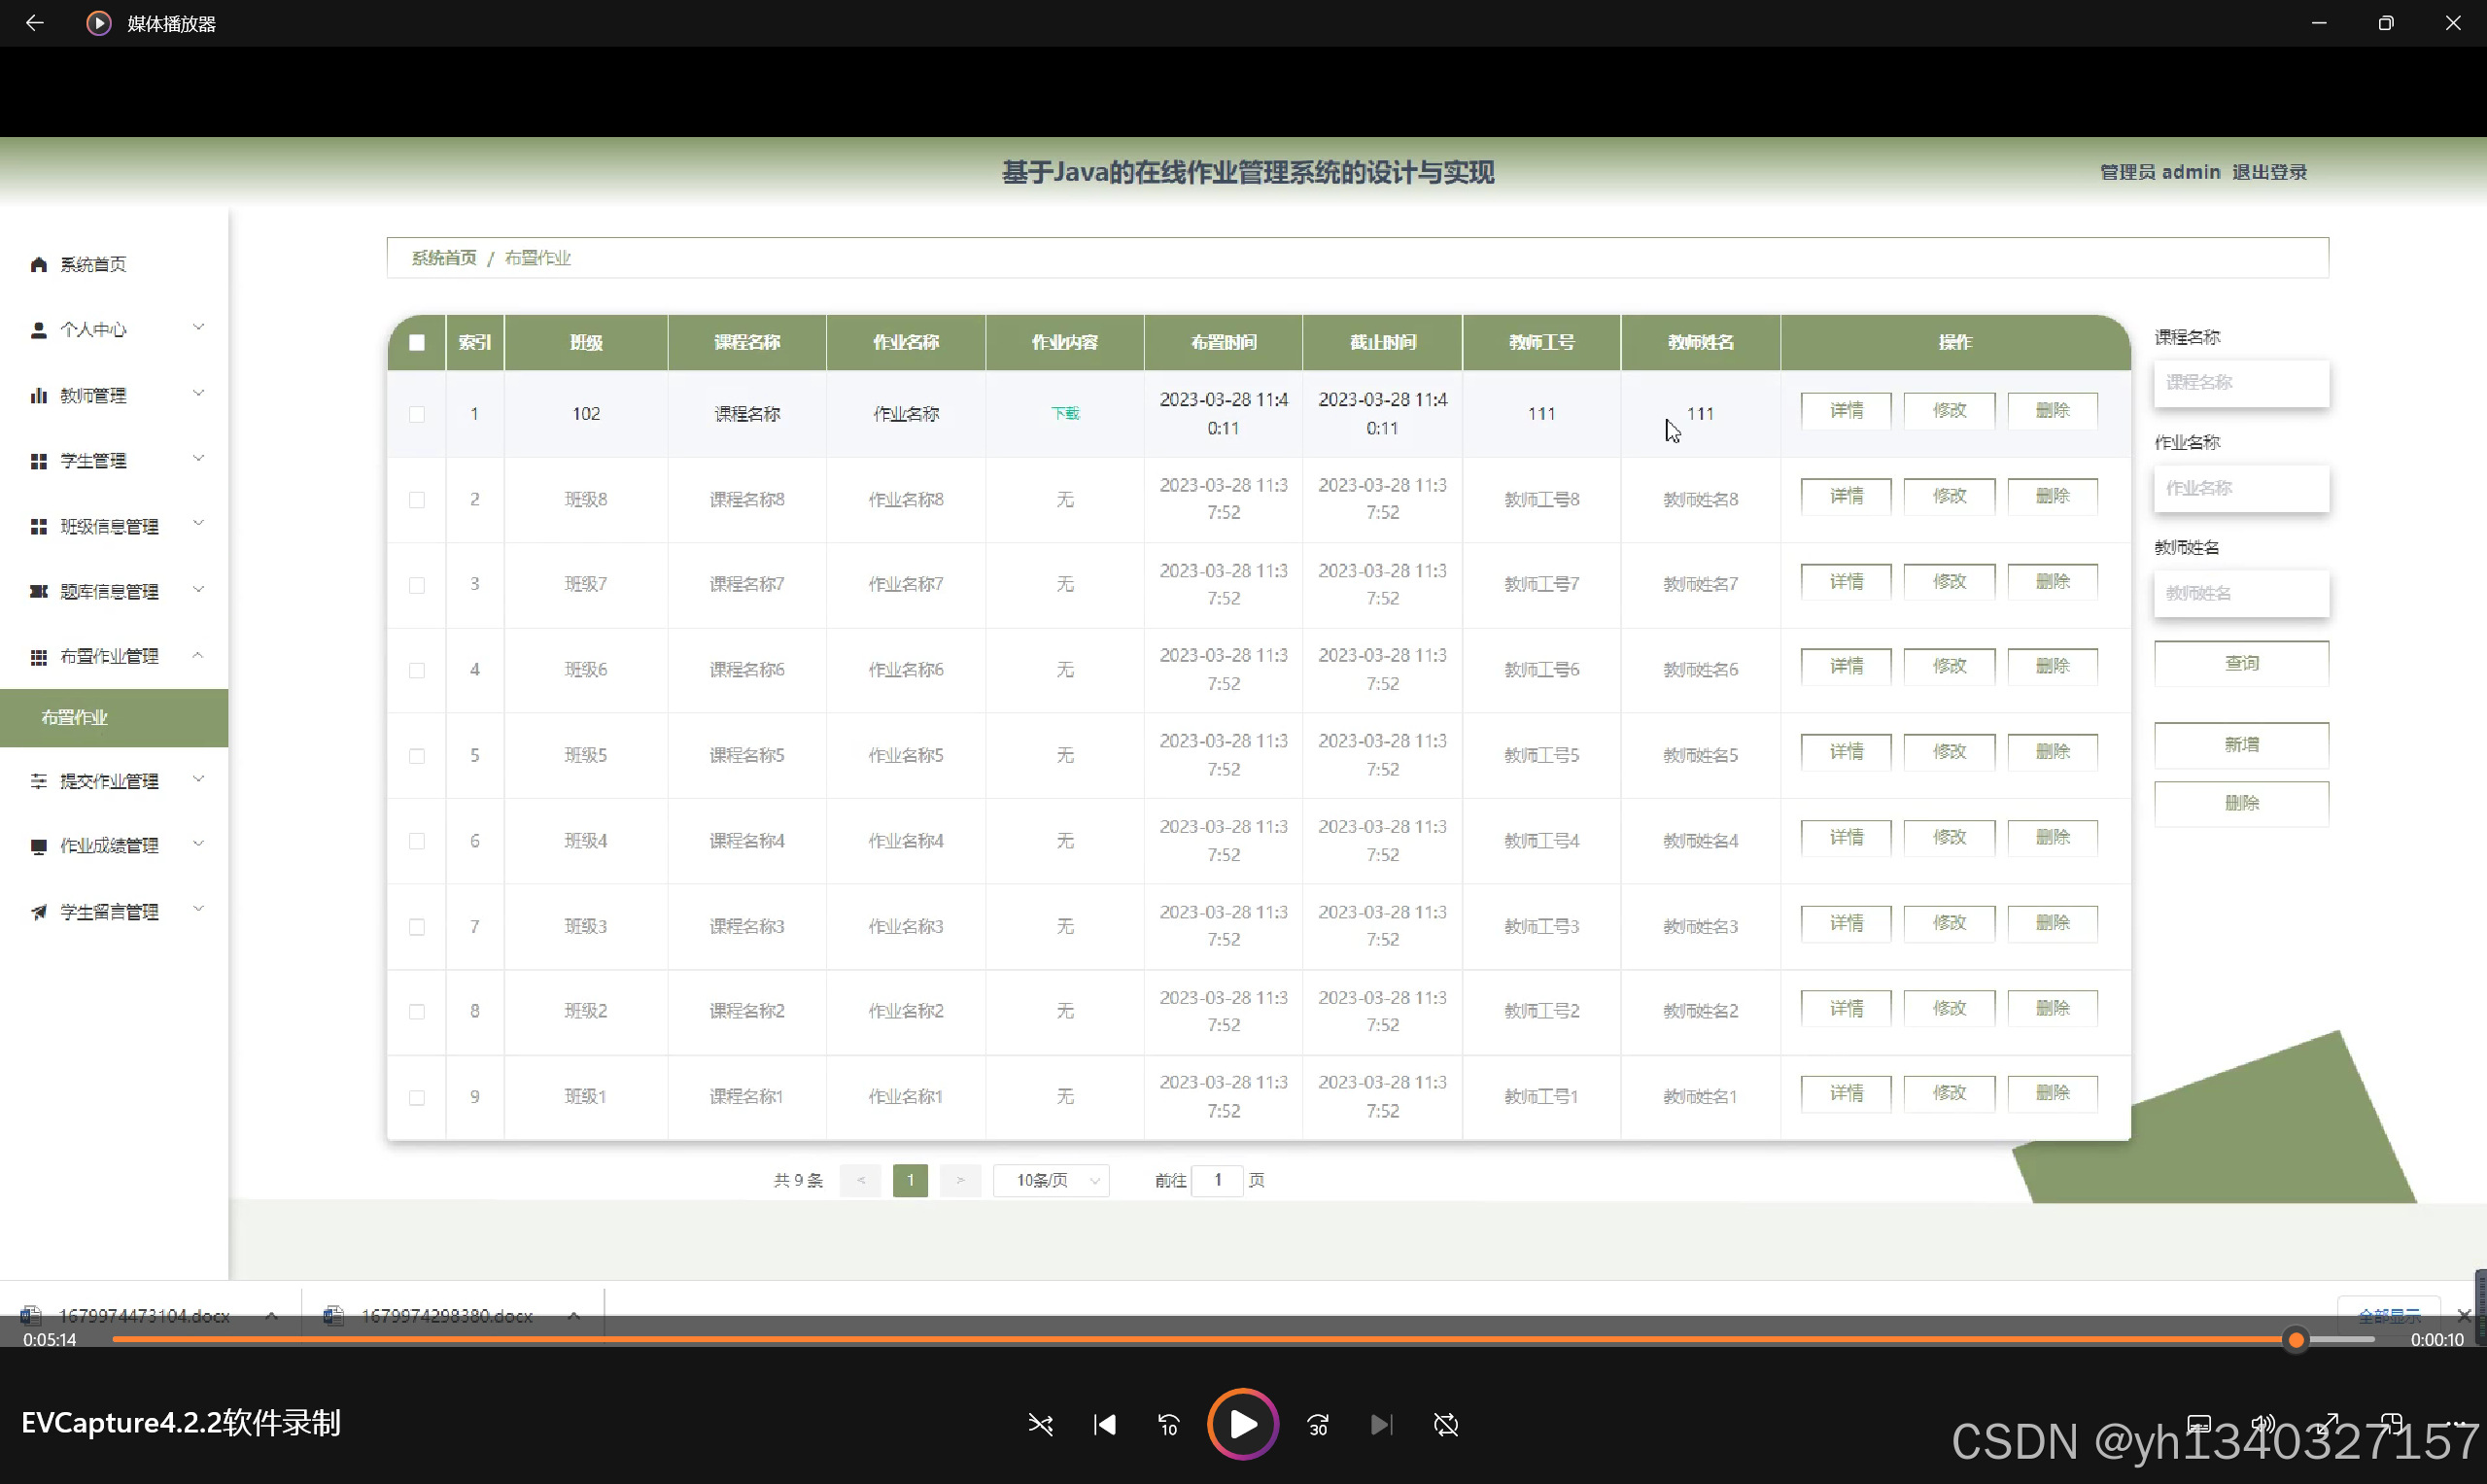Open the 10条/页 page size dropdown

tap(1051, 1180)
